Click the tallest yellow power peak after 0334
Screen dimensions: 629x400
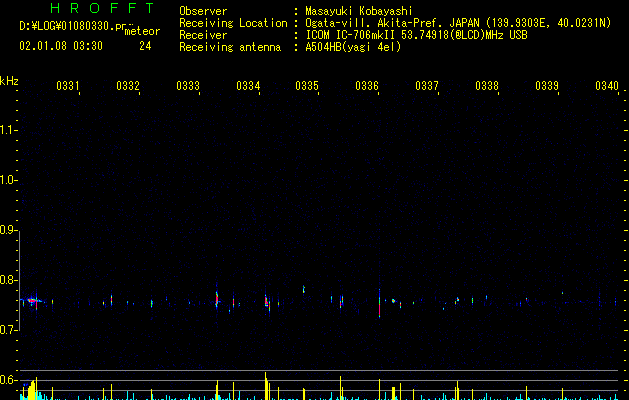click(266, 386)
